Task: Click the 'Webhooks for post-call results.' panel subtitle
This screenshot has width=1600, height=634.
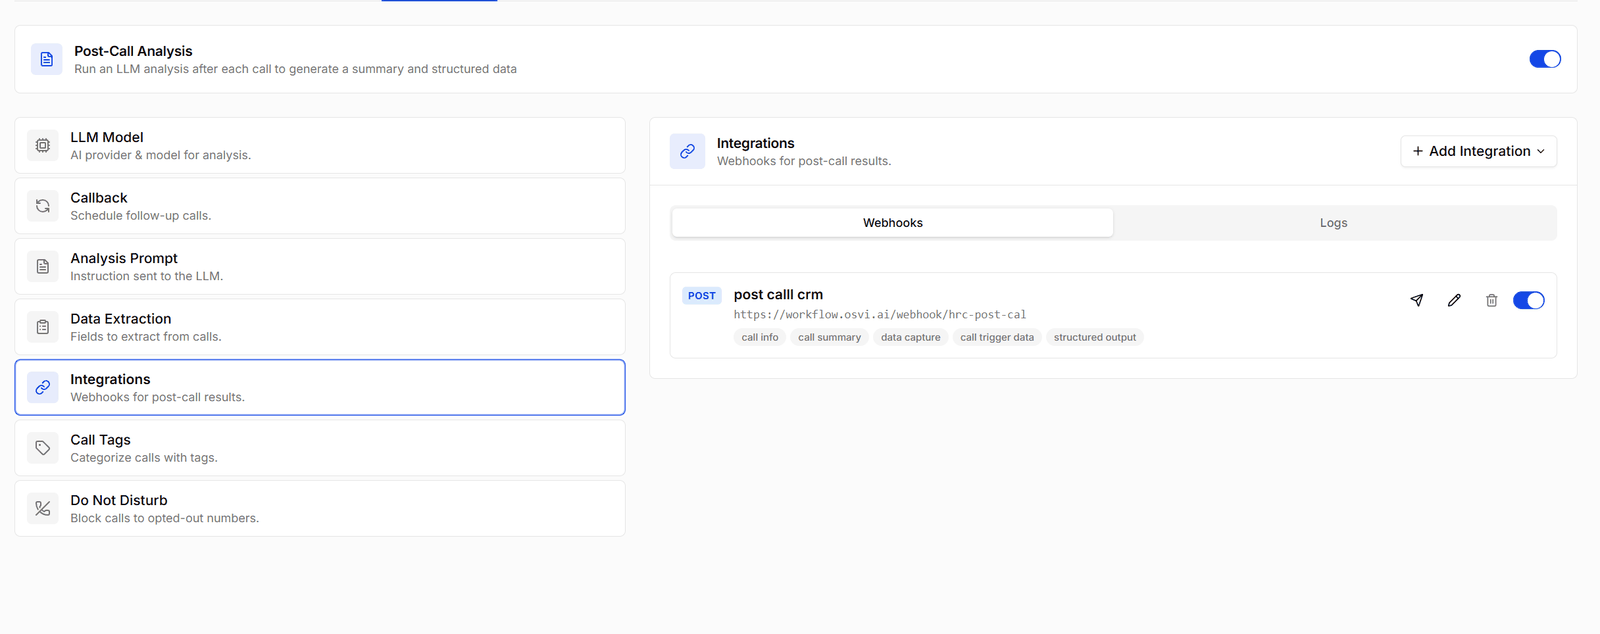Action: pyautogui.click(x=804, y=161)
